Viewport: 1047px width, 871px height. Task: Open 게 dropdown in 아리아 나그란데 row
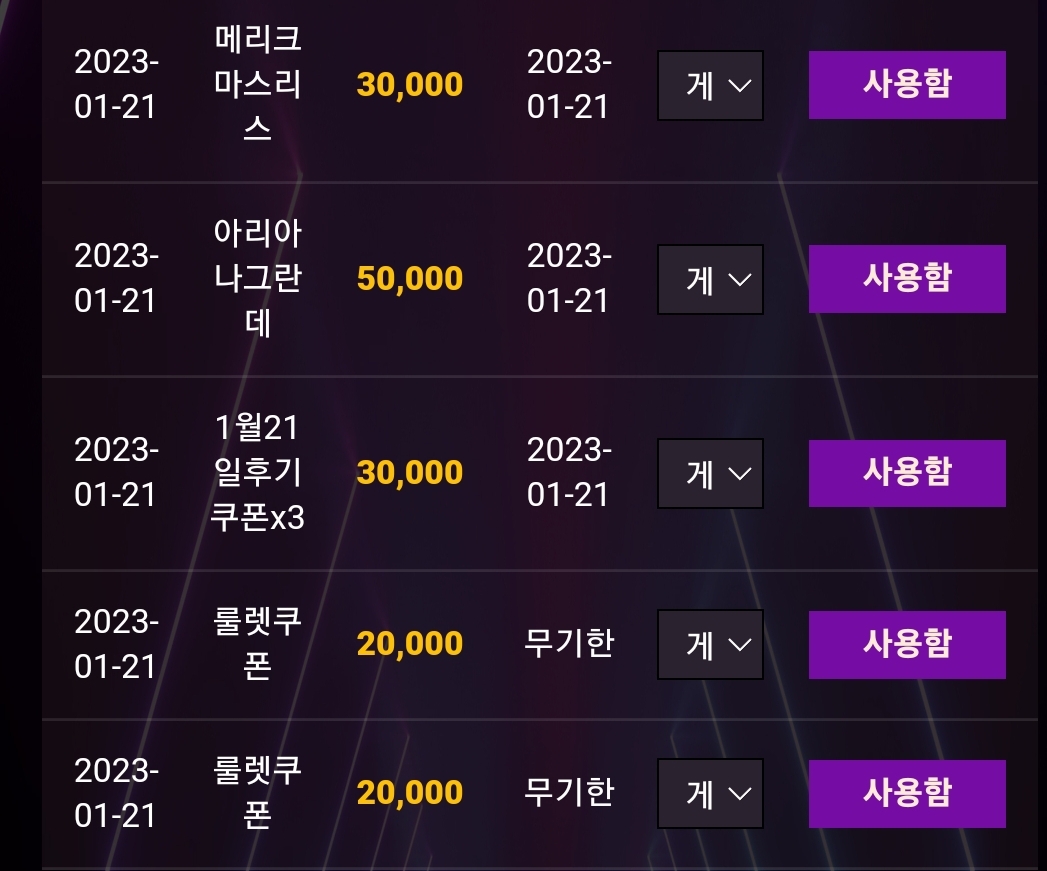(x=710, y=279)
